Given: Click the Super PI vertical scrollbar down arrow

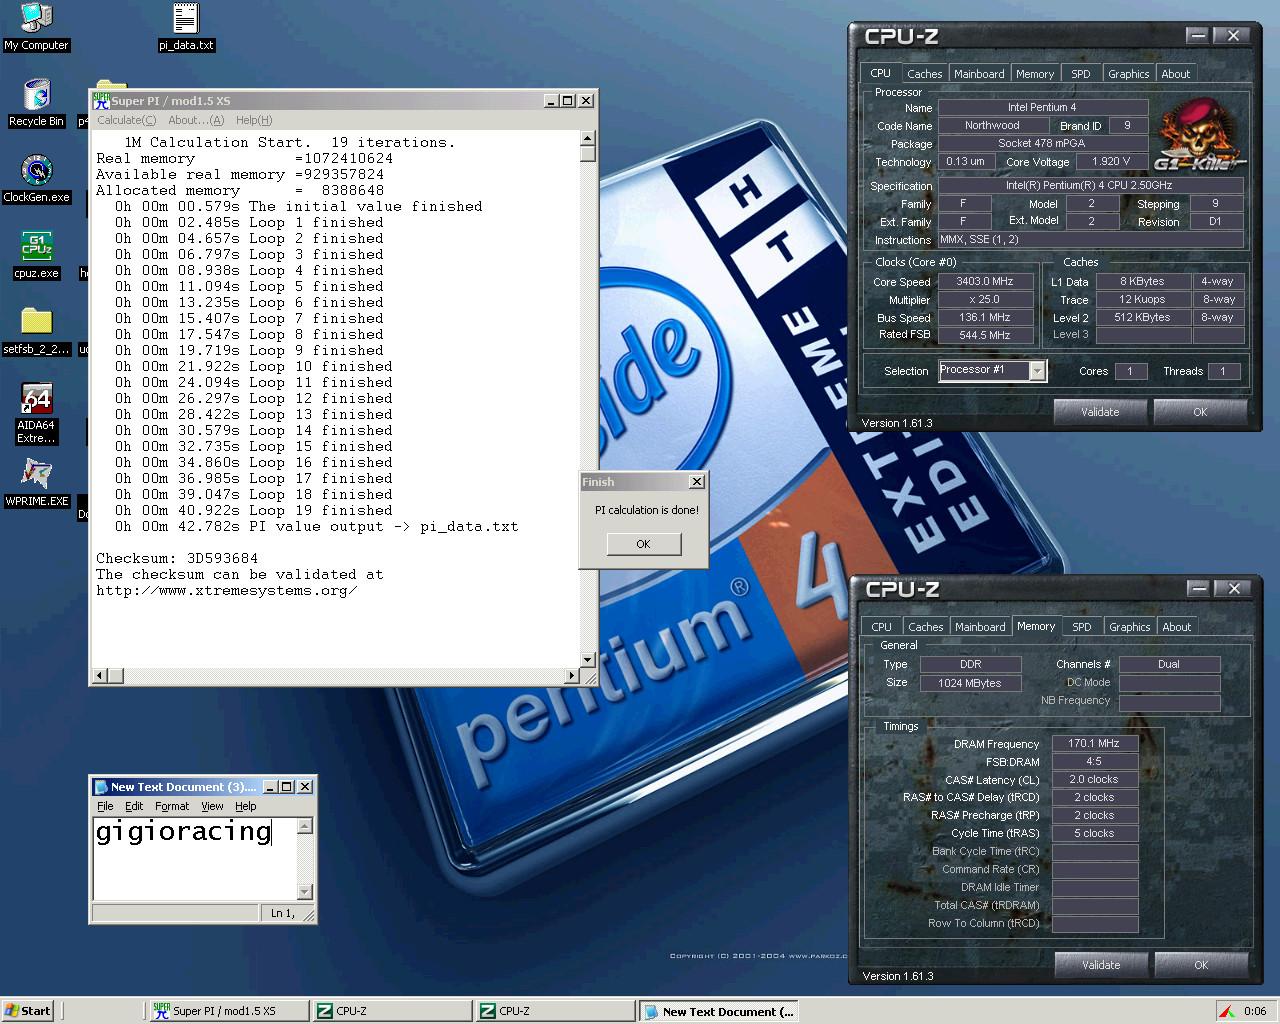Looking at the screenshot, I should [588, 660].
